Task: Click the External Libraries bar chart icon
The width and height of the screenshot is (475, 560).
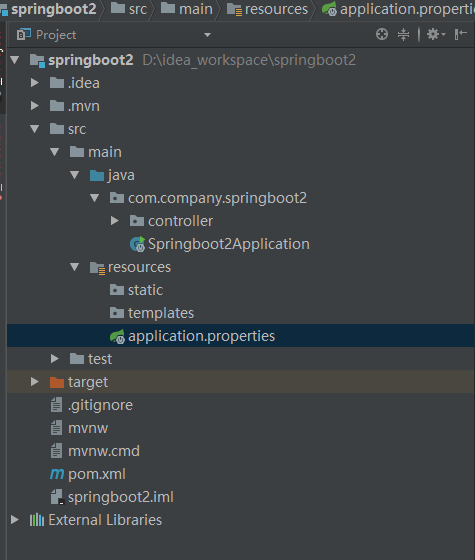Action: 37,520
